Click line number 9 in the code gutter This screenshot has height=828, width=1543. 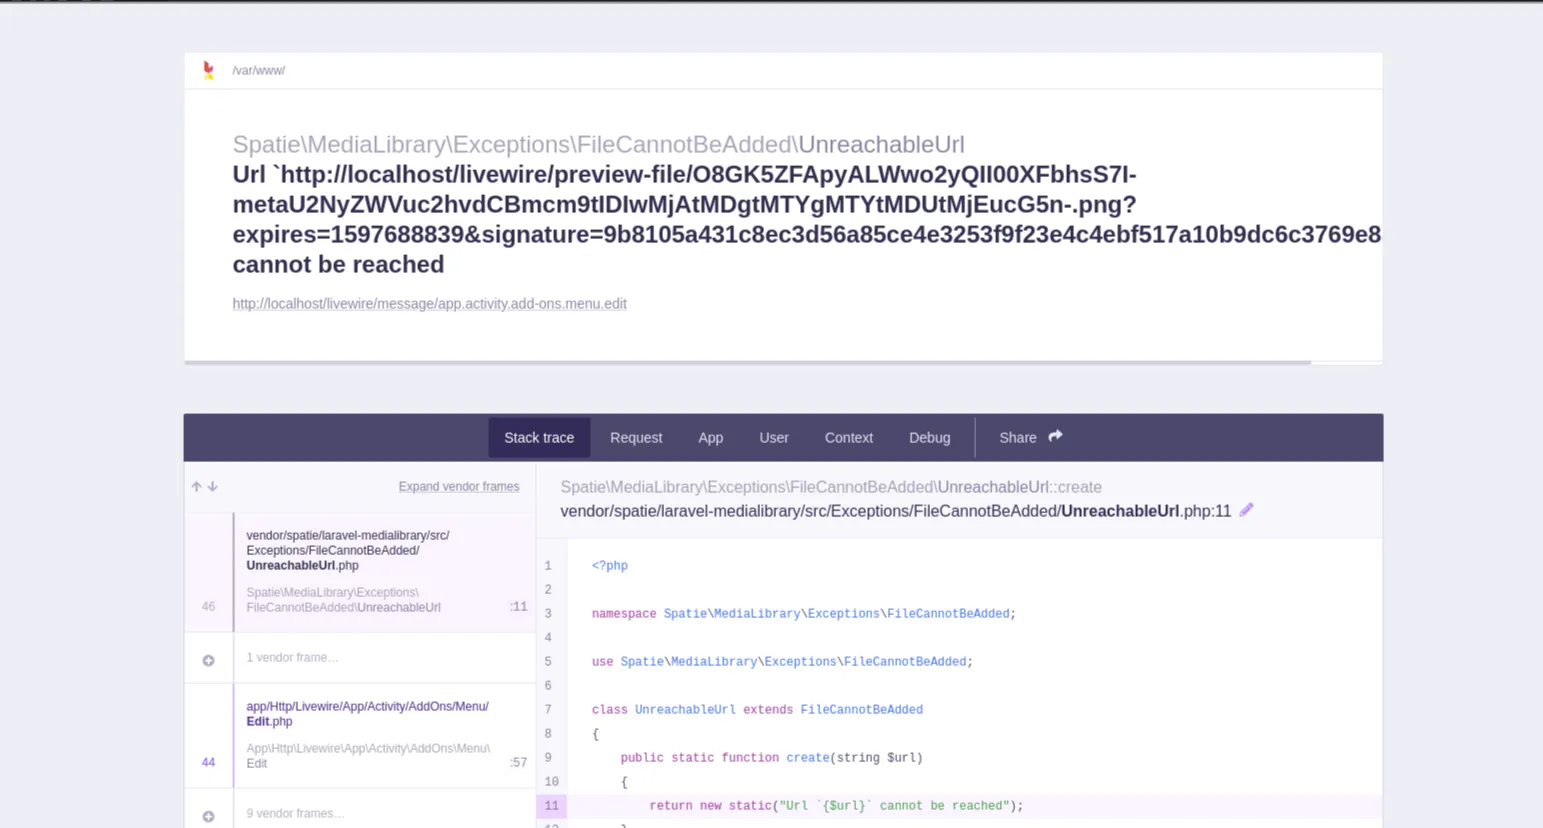tap(548, 758)
